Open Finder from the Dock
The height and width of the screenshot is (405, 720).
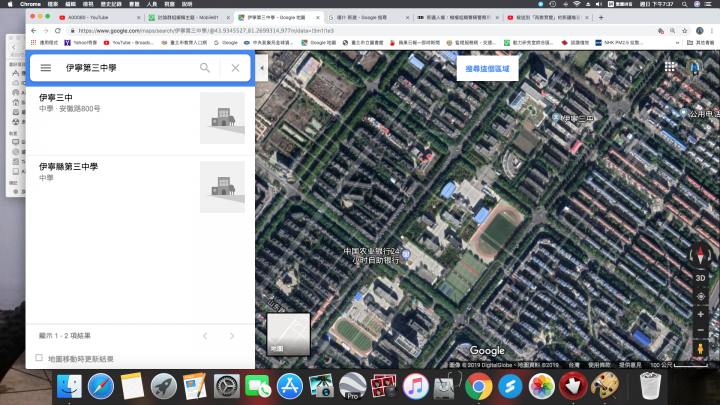[69, 386]
